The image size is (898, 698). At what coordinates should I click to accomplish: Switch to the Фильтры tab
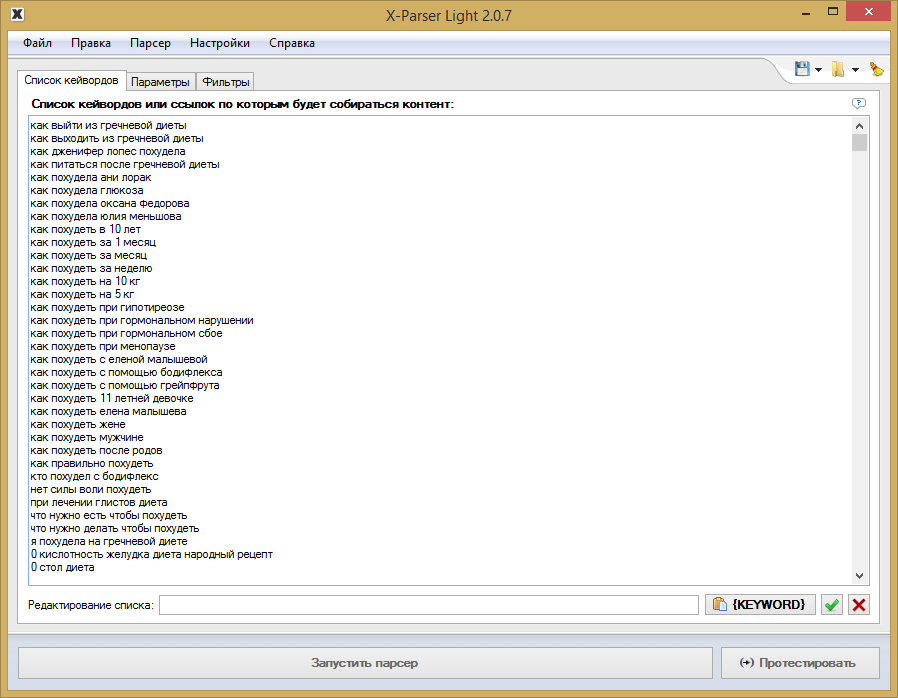pyautogui.click(x=226, y=82)
